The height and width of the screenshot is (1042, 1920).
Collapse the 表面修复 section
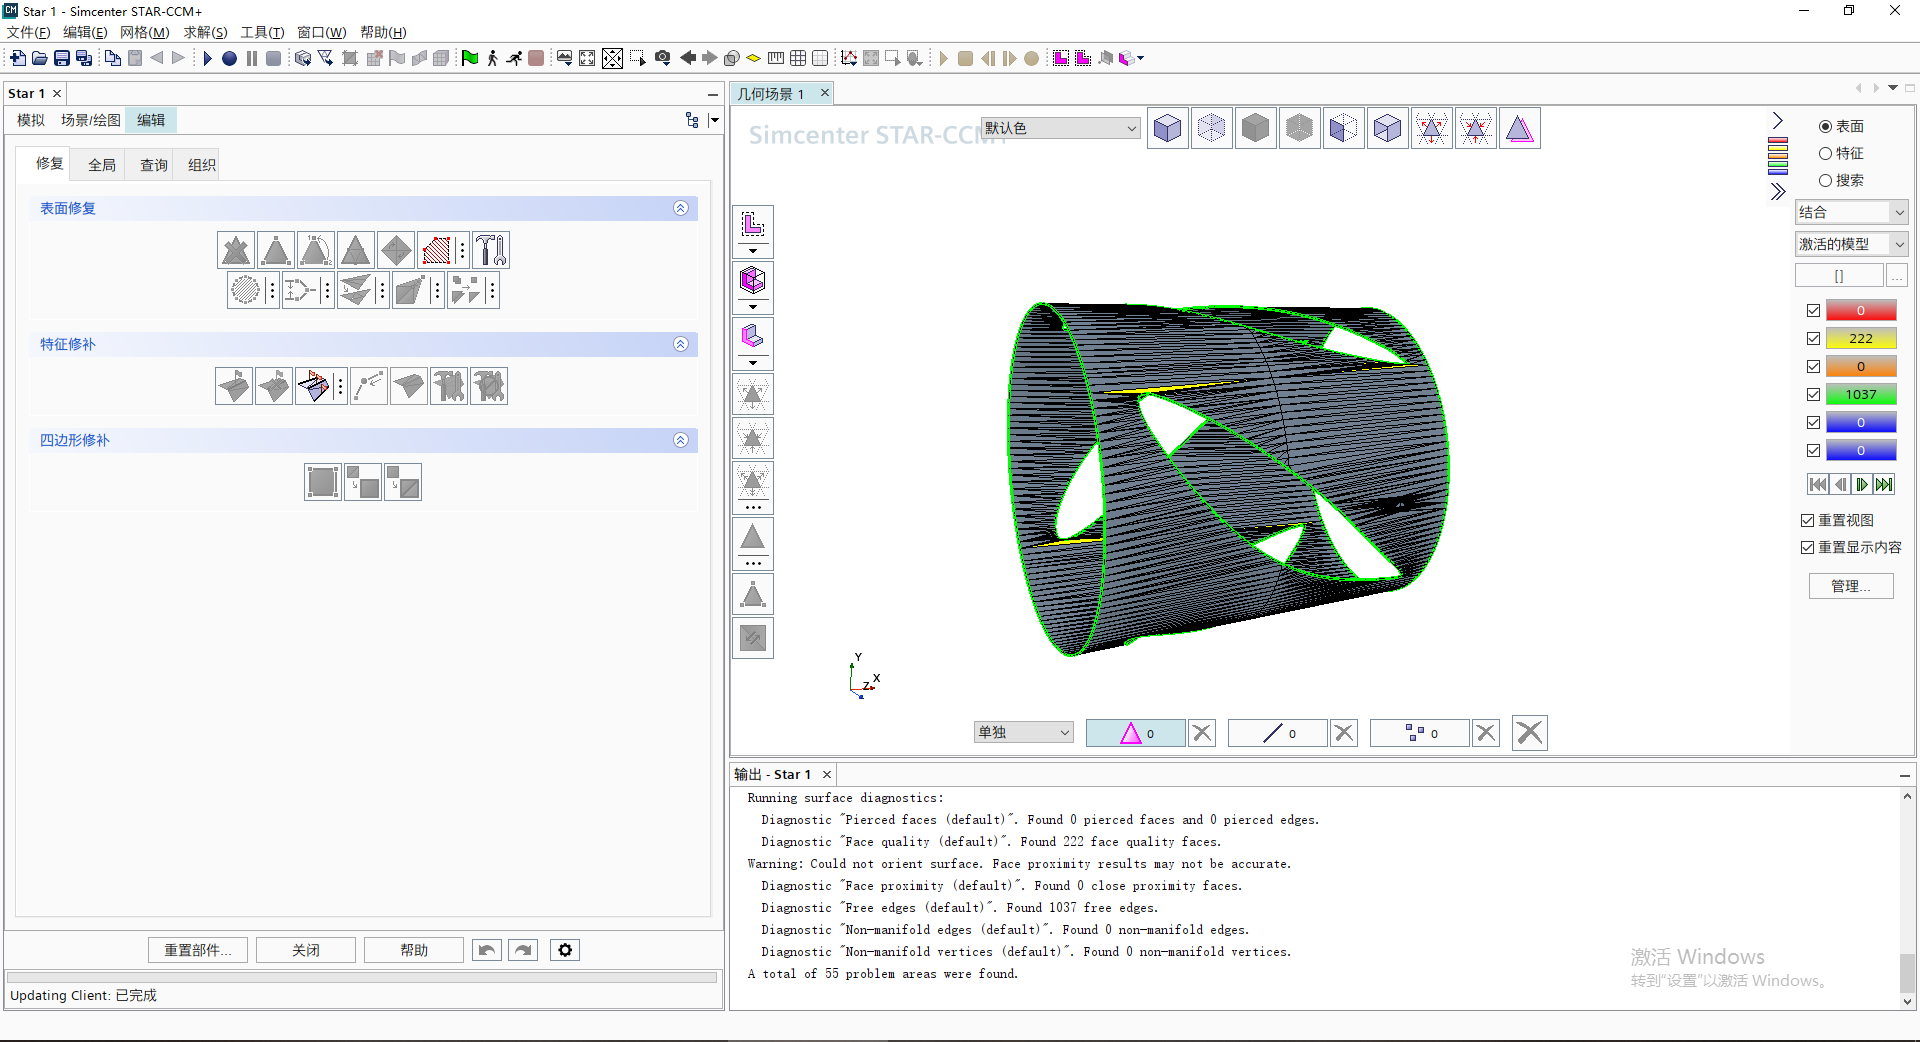pos(681,208)
